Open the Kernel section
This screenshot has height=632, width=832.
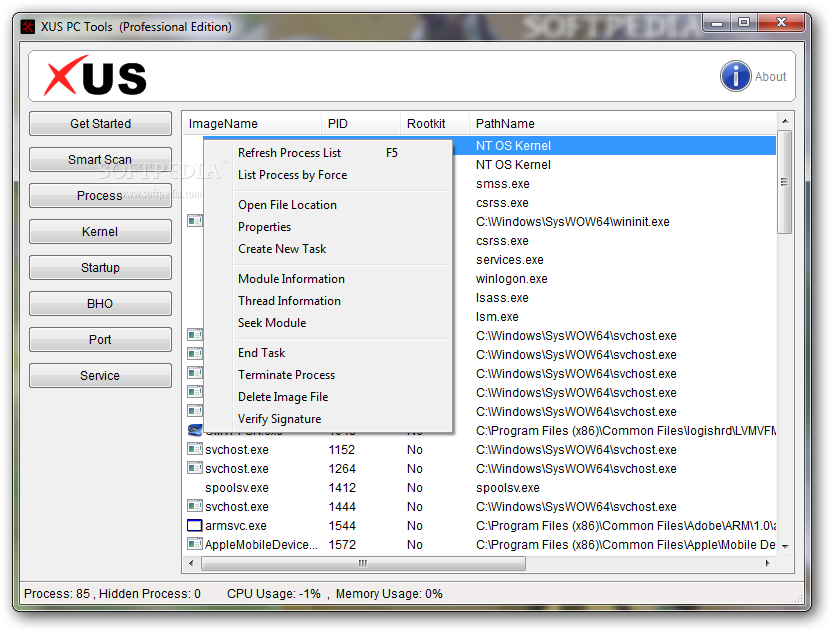pyautogui.click(x=100, y=232)
